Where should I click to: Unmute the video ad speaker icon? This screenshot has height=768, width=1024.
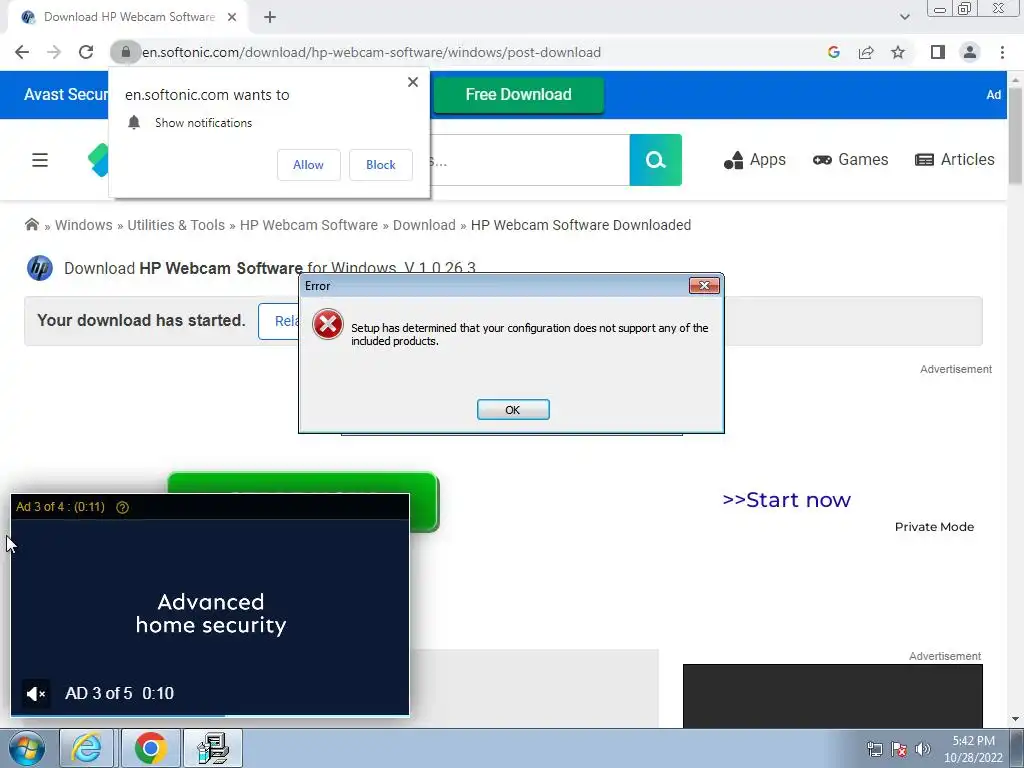[x=36, y=694]
